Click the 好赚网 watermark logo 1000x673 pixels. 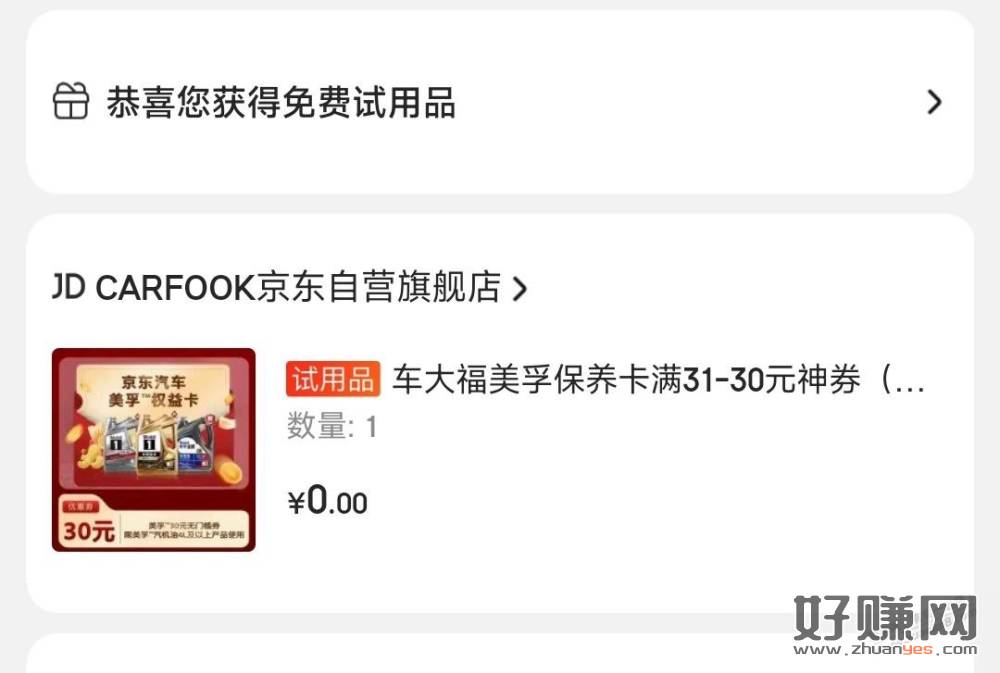tap(885, 618)
